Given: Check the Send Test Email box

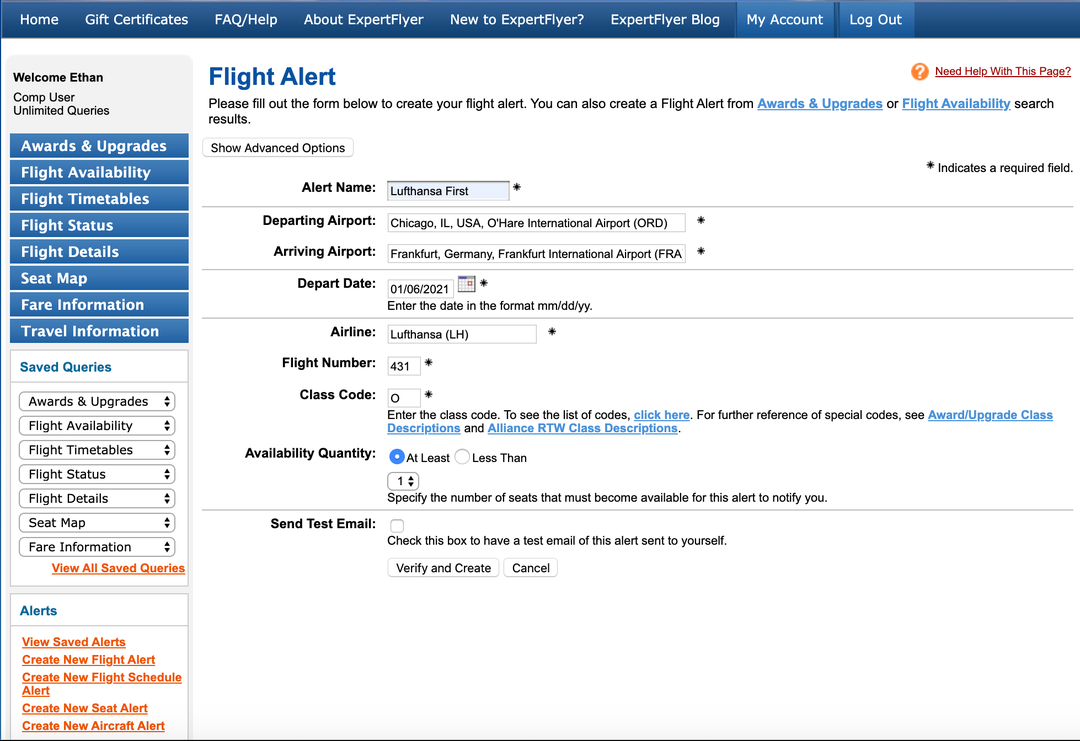Looking at the screenshot, I should [395, 525].
